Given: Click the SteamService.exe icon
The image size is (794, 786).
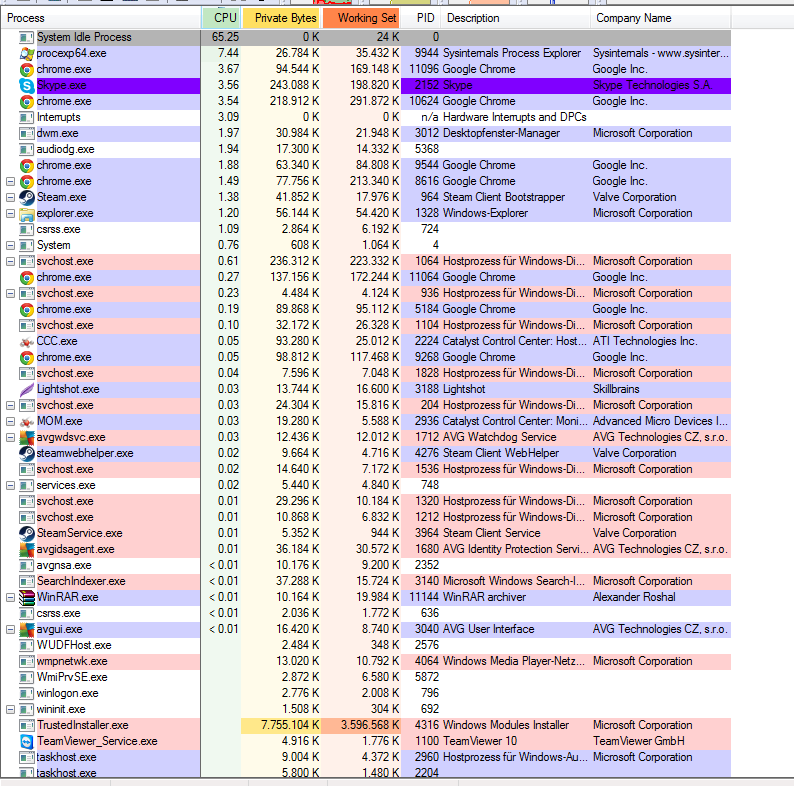Looking at the screenshot, I should pos(26,533).
